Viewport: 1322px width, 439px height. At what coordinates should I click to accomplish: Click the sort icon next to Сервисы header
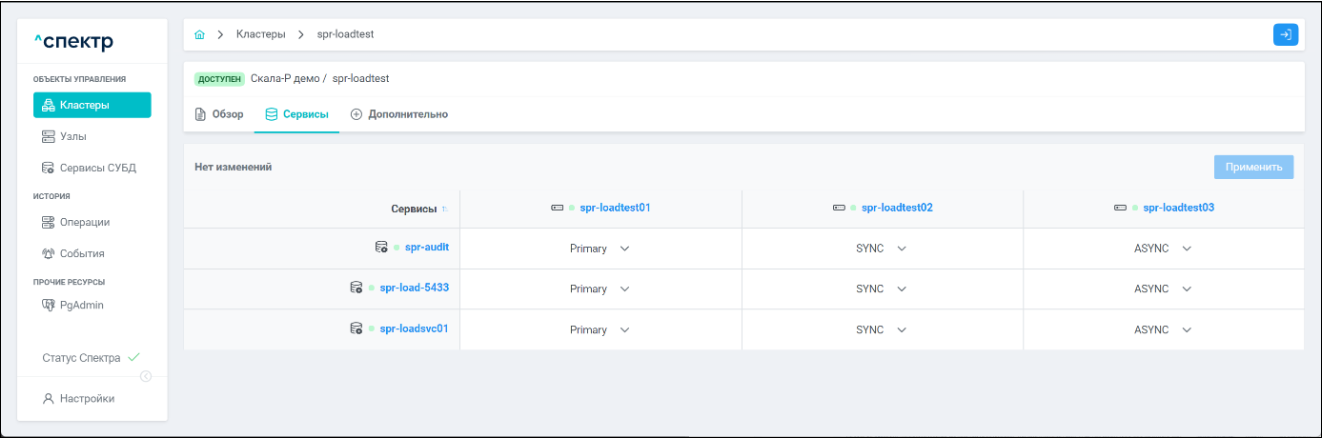[445, 209]
